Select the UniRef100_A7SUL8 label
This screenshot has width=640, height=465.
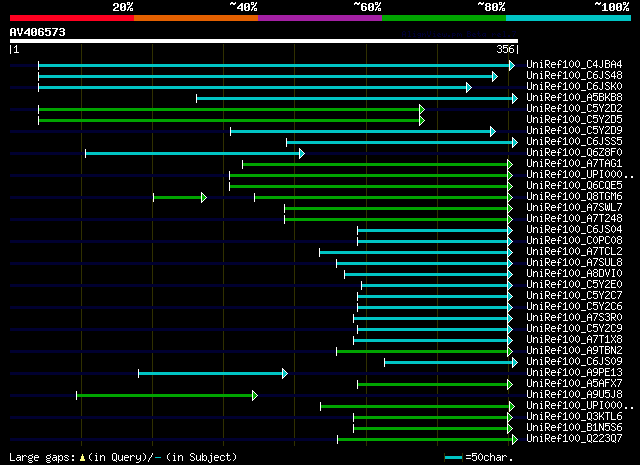click(574, 263)
